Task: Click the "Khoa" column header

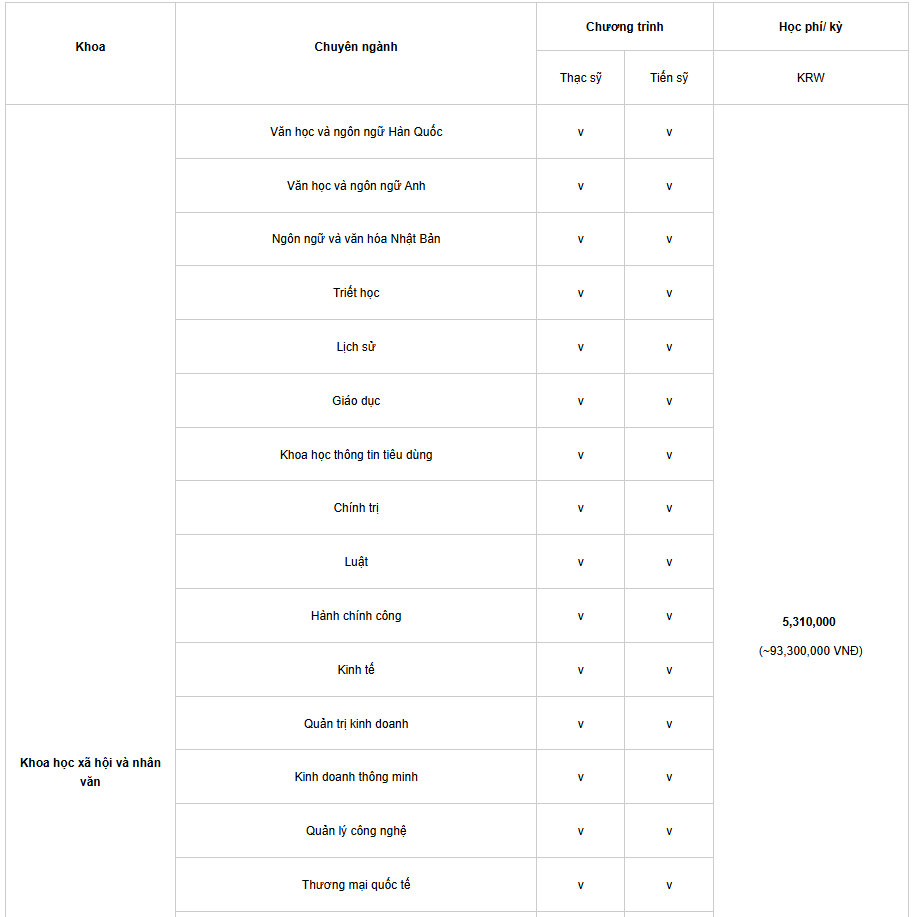Action: click(90, 47)
